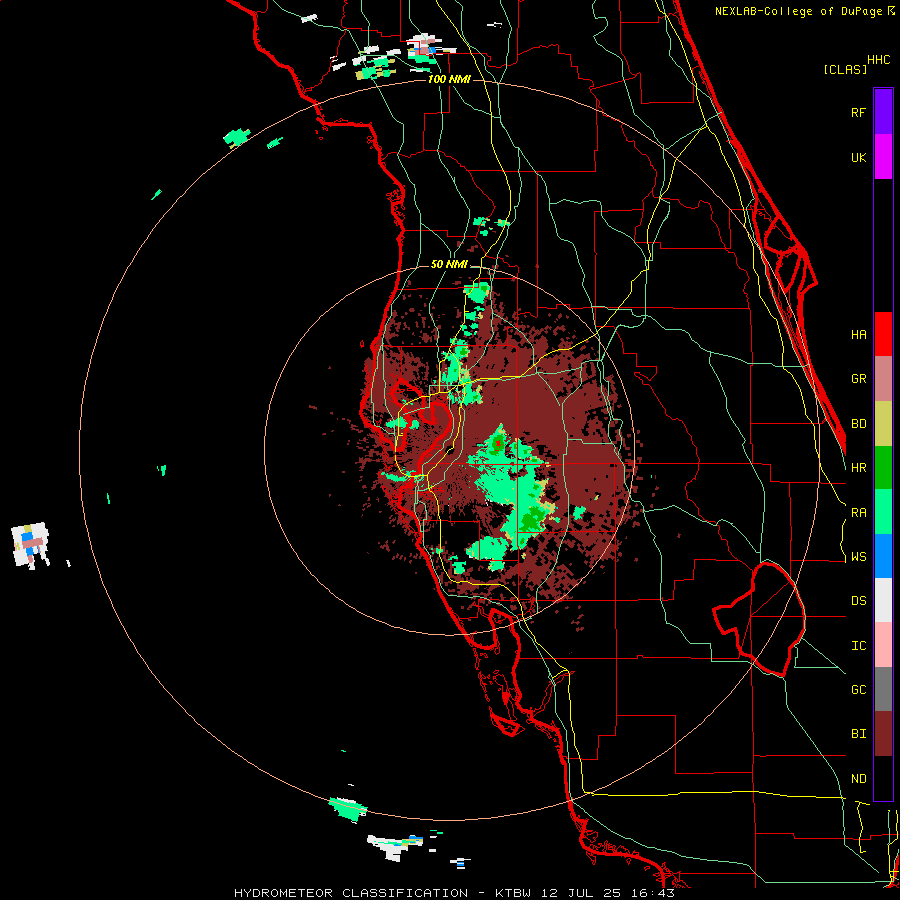
Task: Click the BI legend label
Action: (858, 734)
